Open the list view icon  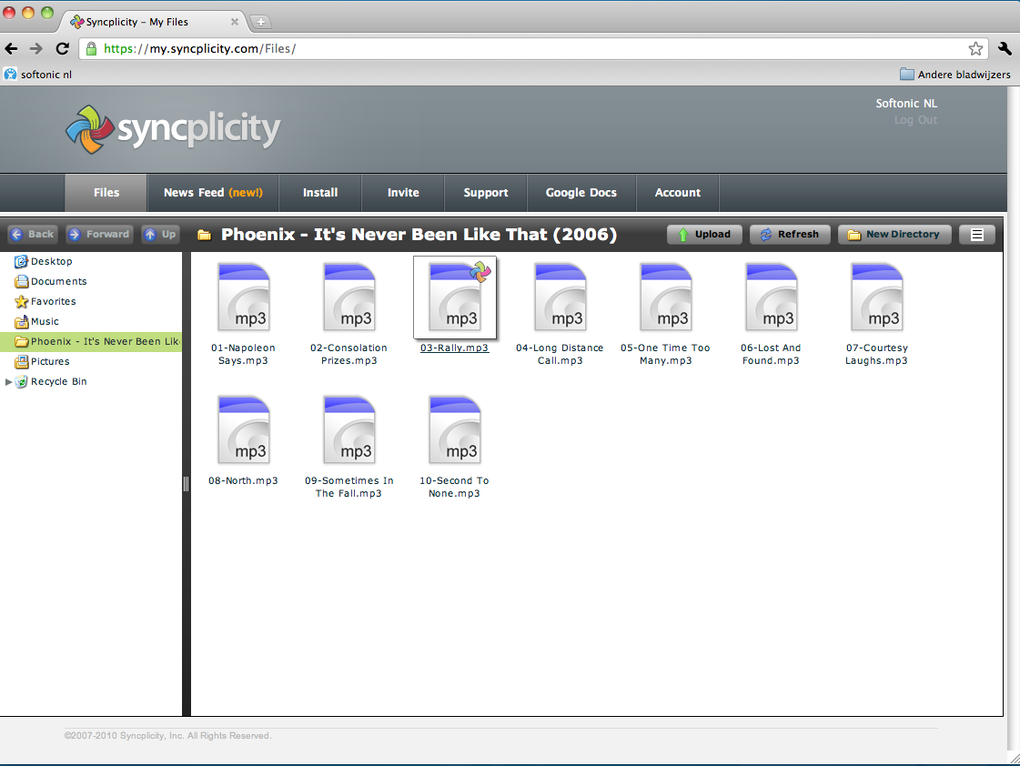tap(977, 234)
